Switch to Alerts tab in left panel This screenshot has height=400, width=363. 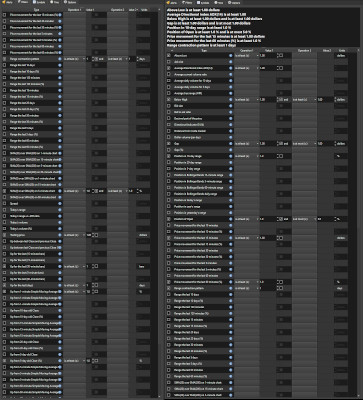coord(7,2)
